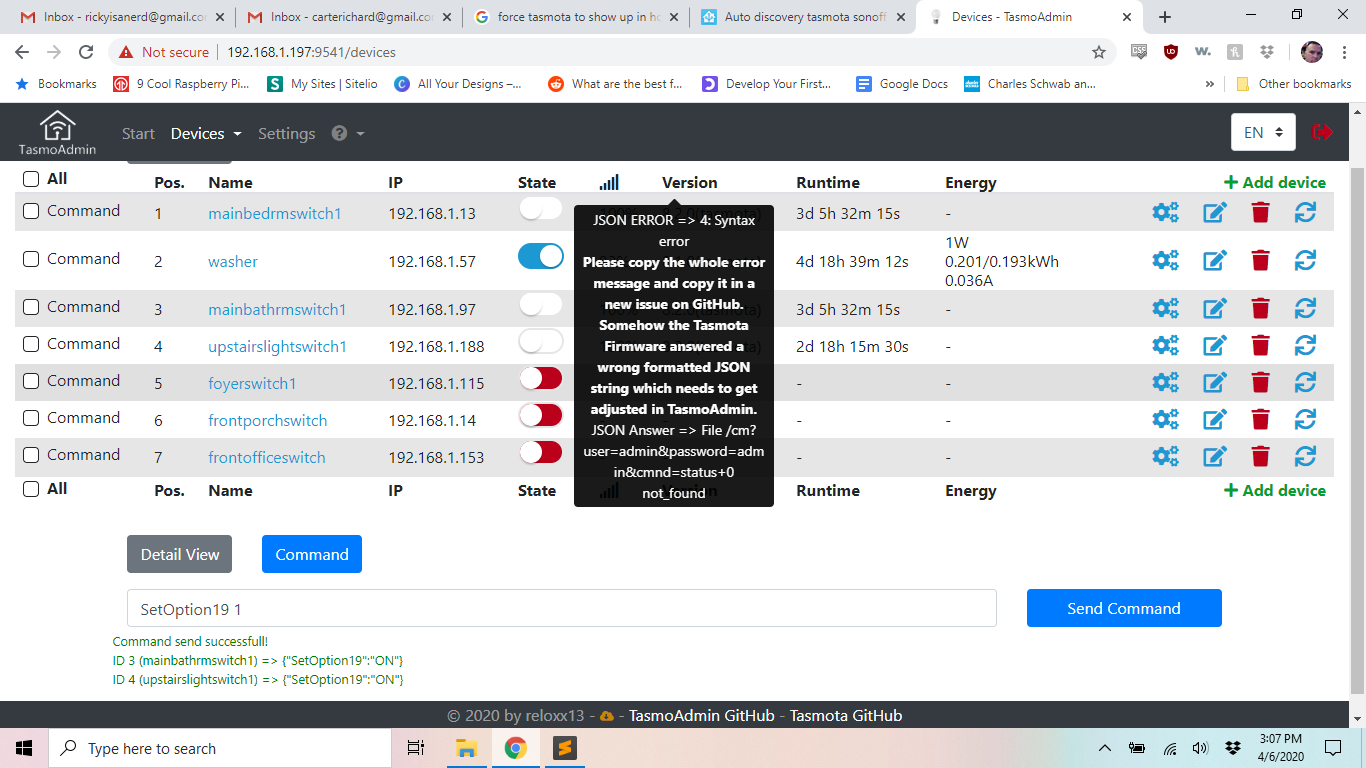Viewport: 1366px width, 768px height.
Task: Check the Command checkbox for mainbathrmswitch1
Action: (29, 307)
